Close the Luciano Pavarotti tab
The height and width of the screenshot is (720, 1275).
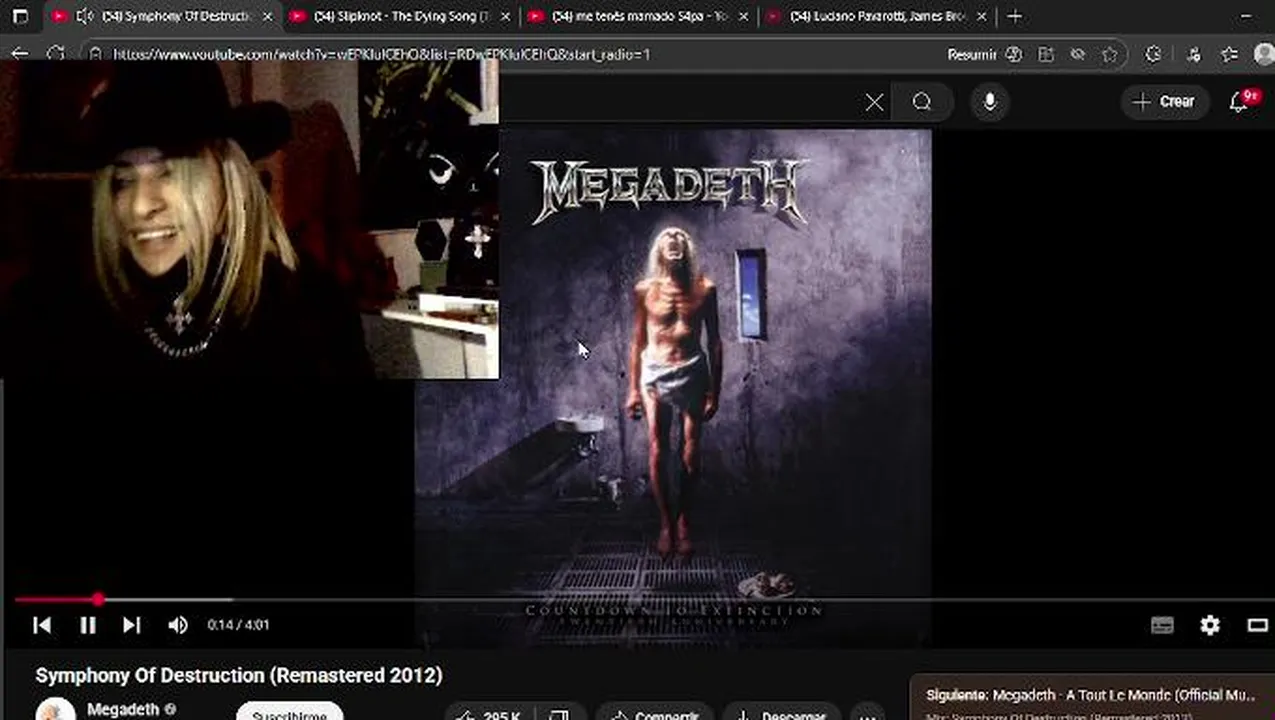pos(980,16)
